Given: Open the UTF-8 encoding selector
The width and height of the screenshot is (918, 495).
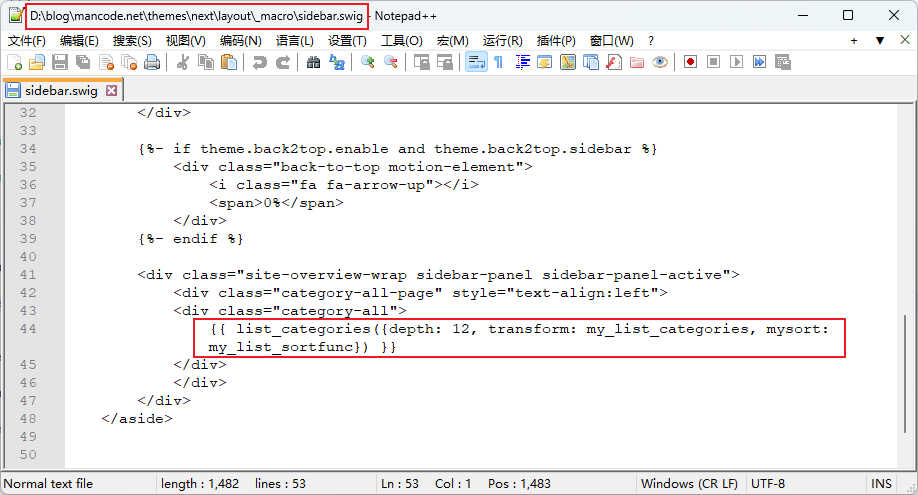Looking at the screenshot, I should [767, 484].
